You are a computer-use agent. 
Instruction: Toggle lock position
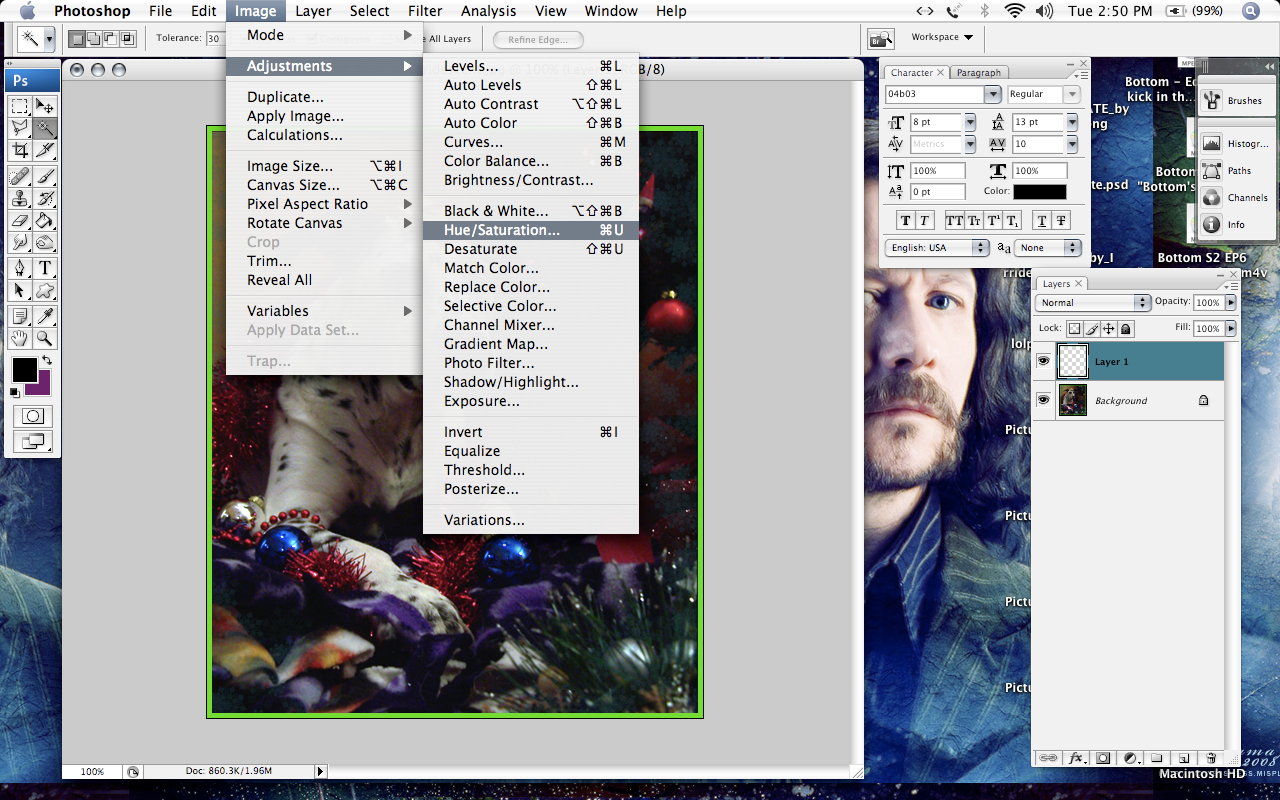1109,328
